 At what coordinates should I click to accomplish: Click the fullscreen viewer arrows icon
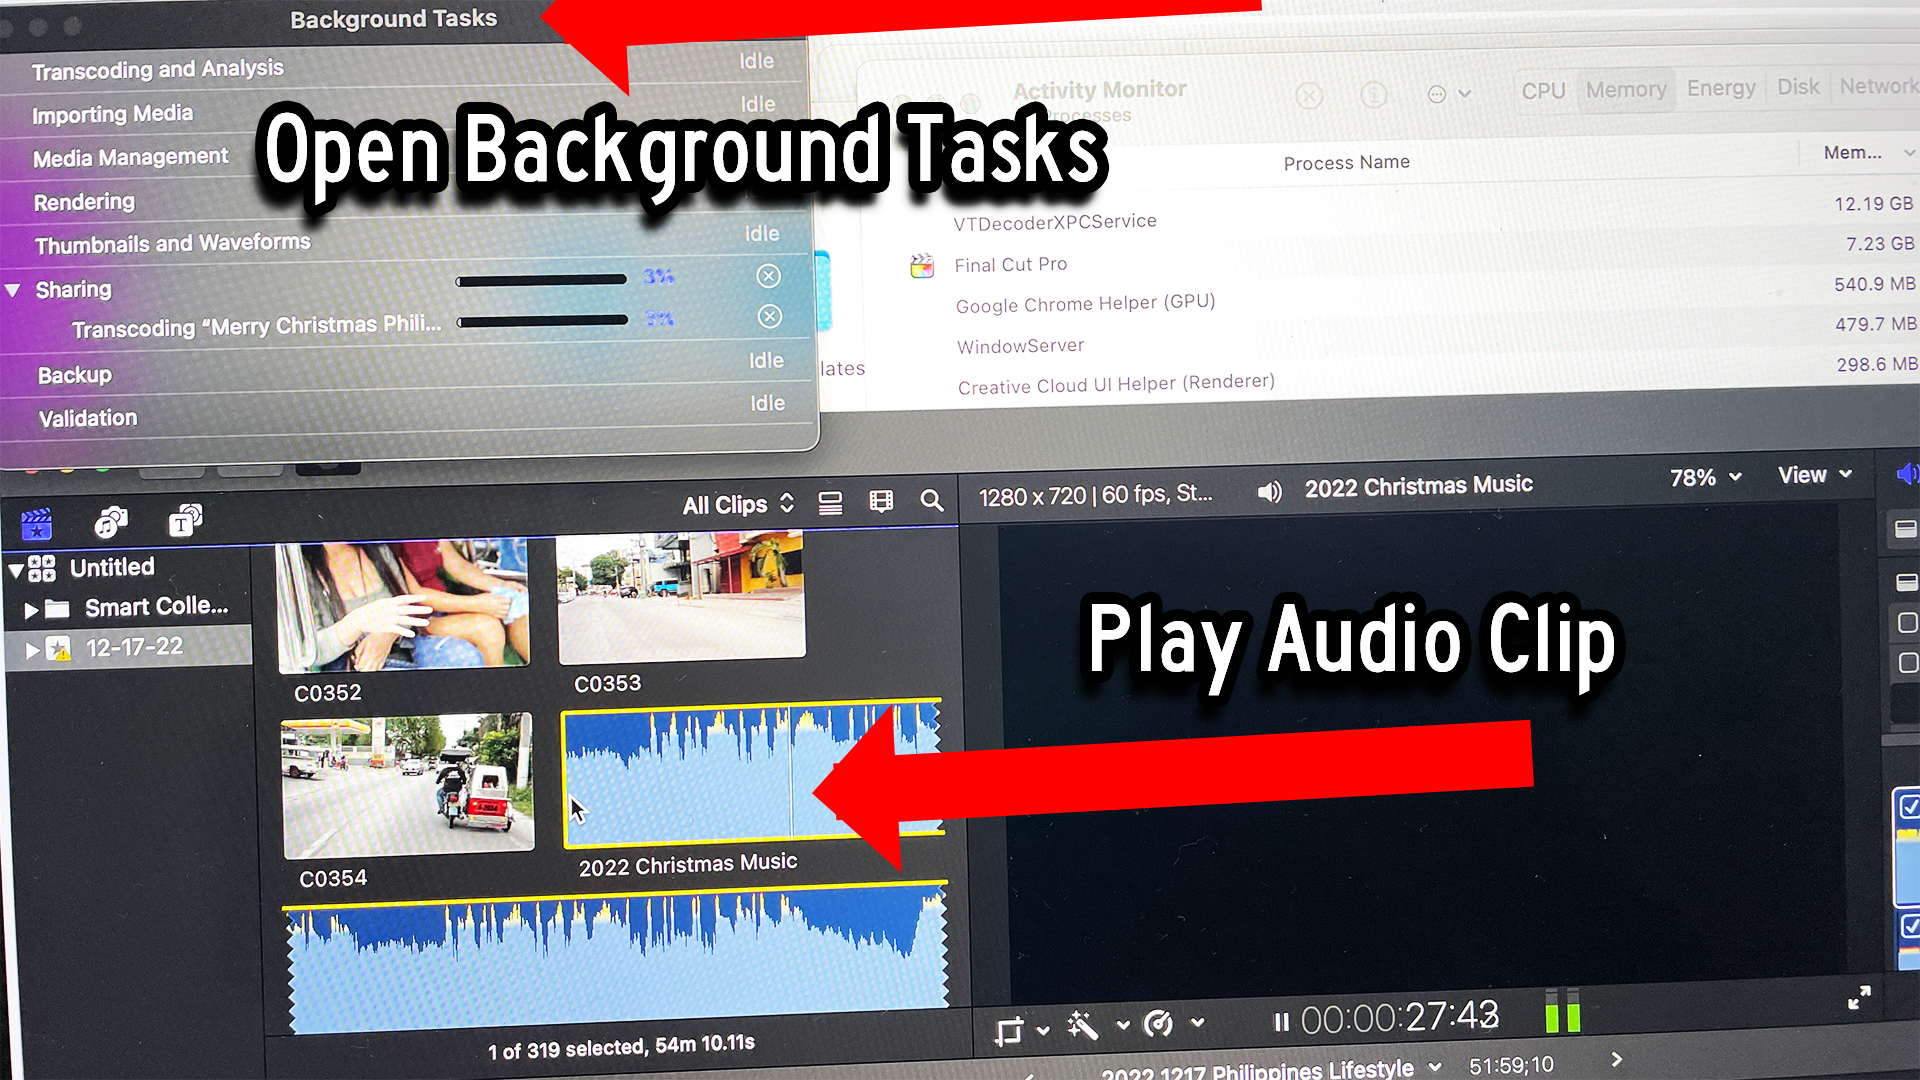[1859, 997]
